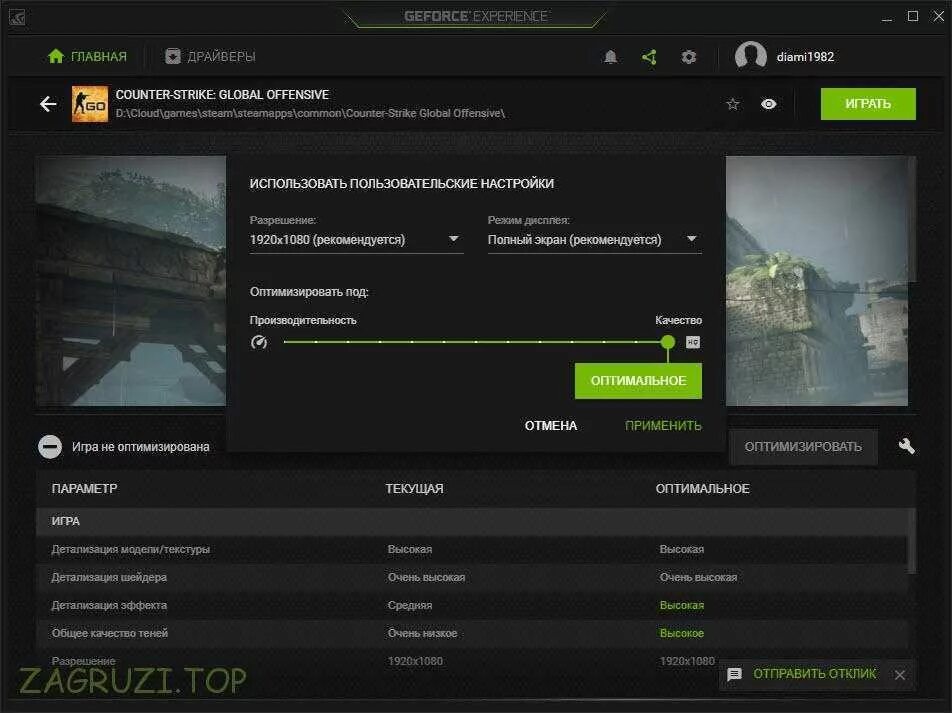This screenshot has width=952, height=713.
Task: Click the green Высокое optimal shadow value
Action: 682,633
